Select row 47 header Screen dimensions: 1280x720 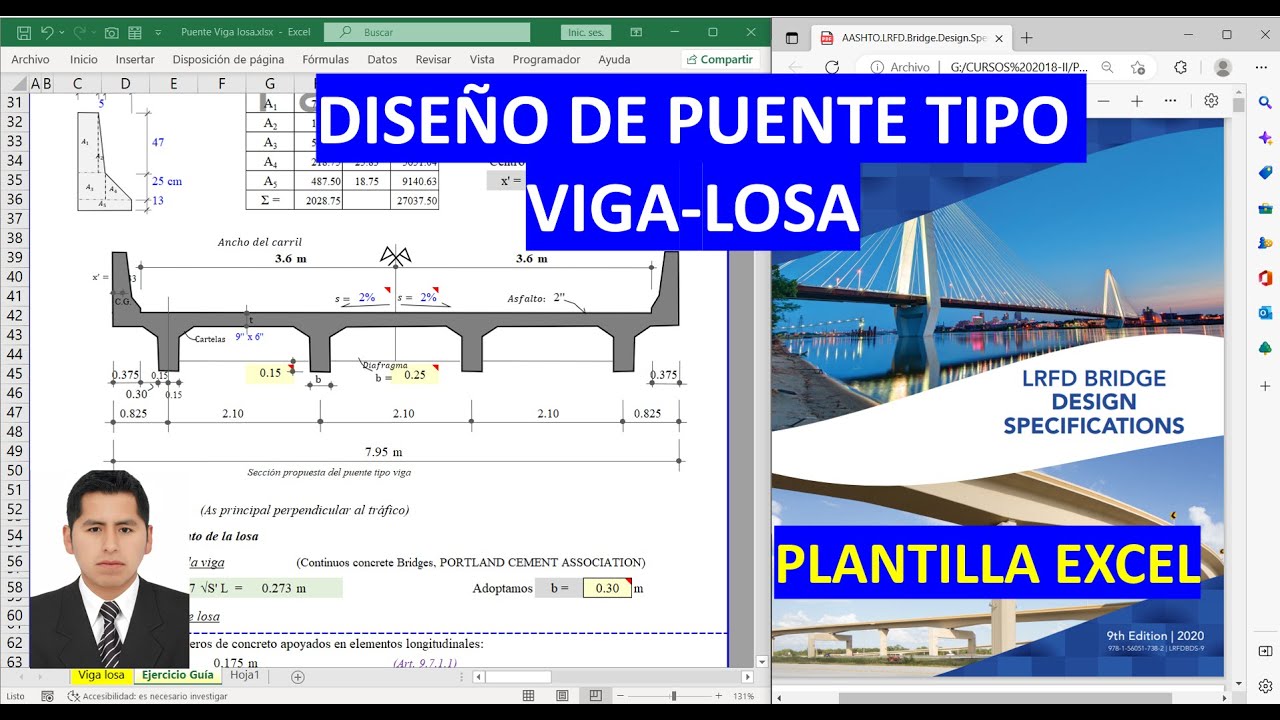click(x=15, y=412)
